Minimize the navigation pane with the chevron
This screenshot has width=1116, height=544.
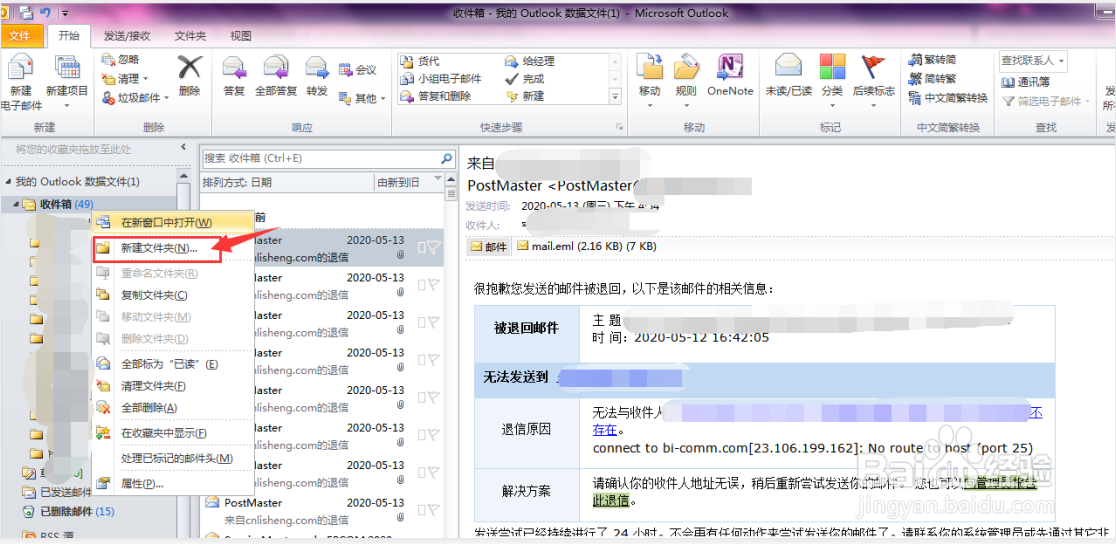click(183, 147)
